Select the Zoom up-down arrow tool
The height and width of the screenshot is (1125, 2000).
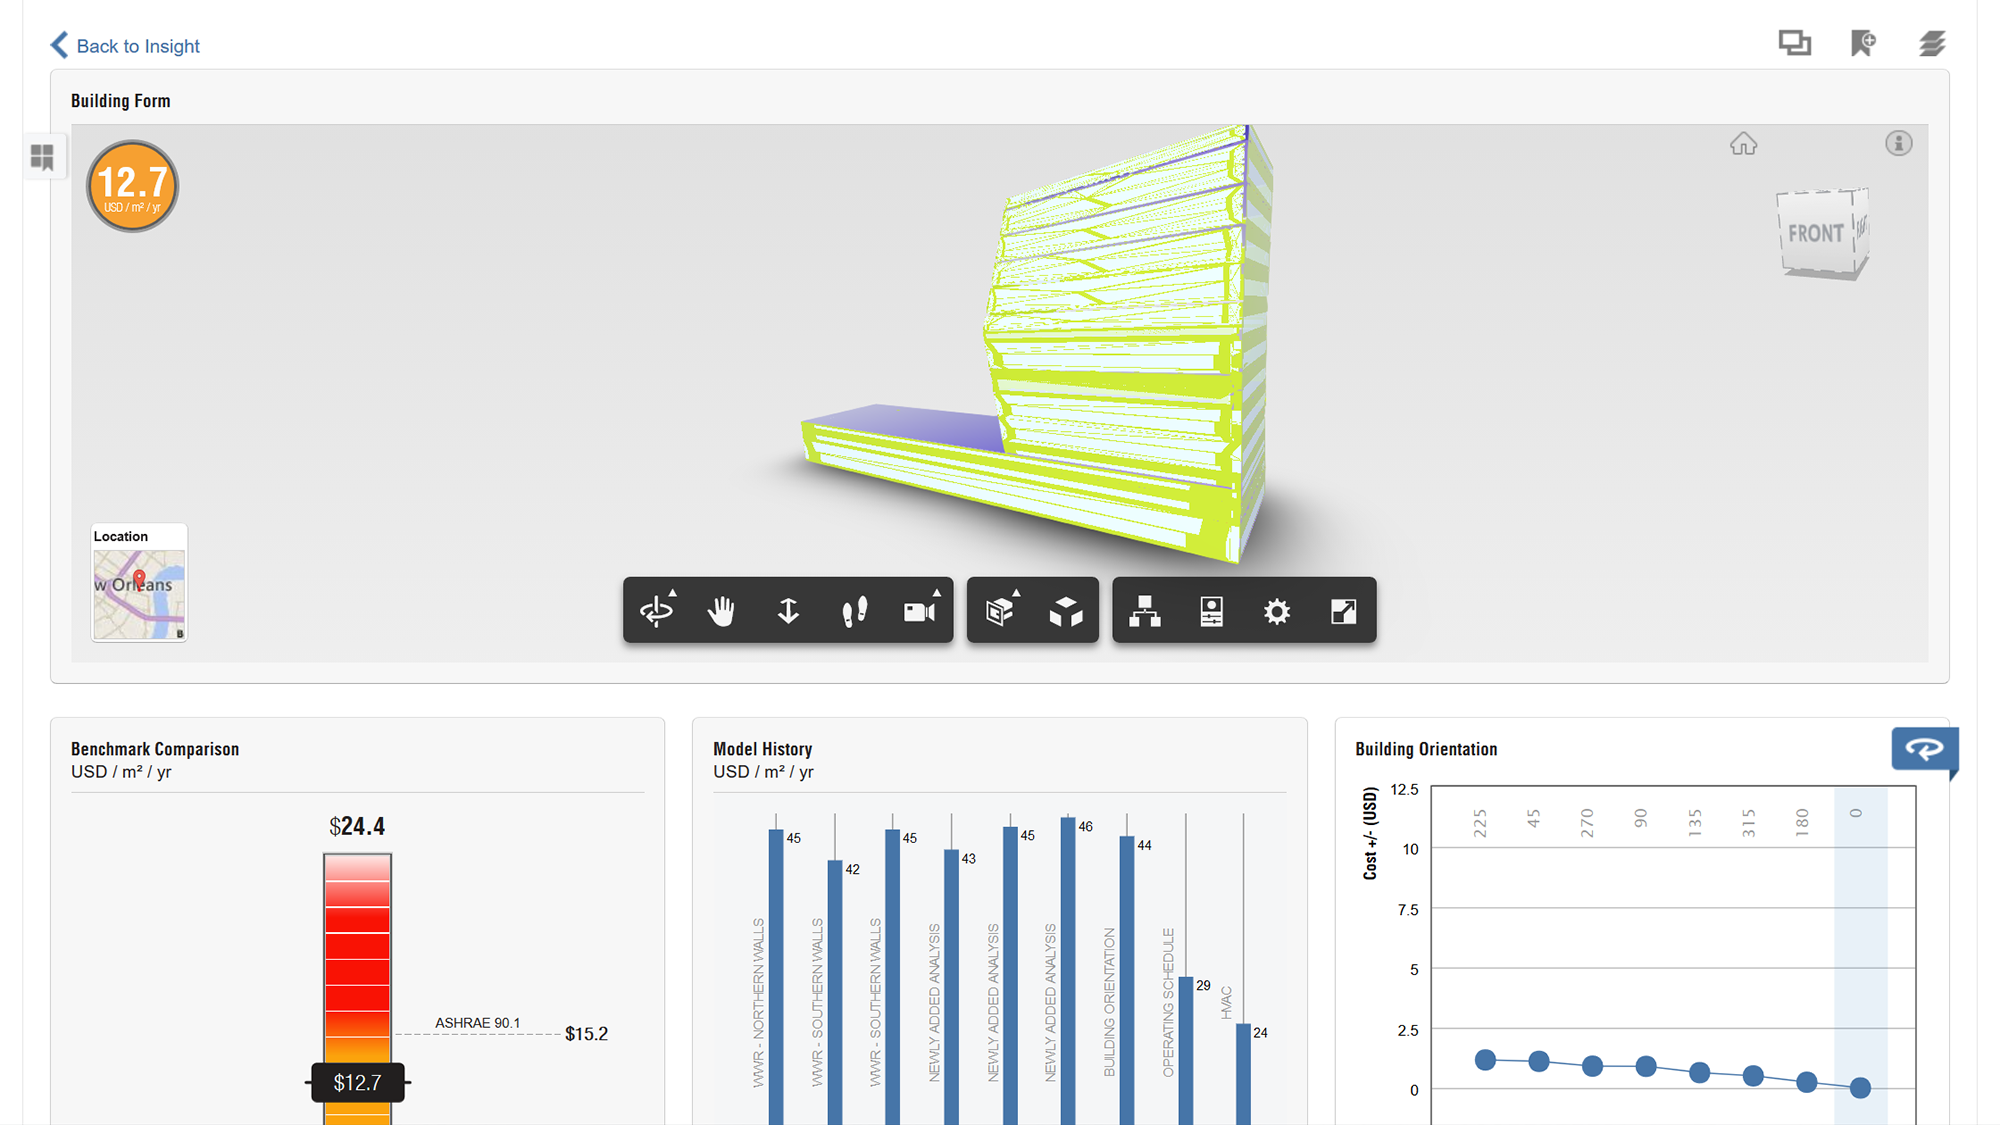pos(788,610)
